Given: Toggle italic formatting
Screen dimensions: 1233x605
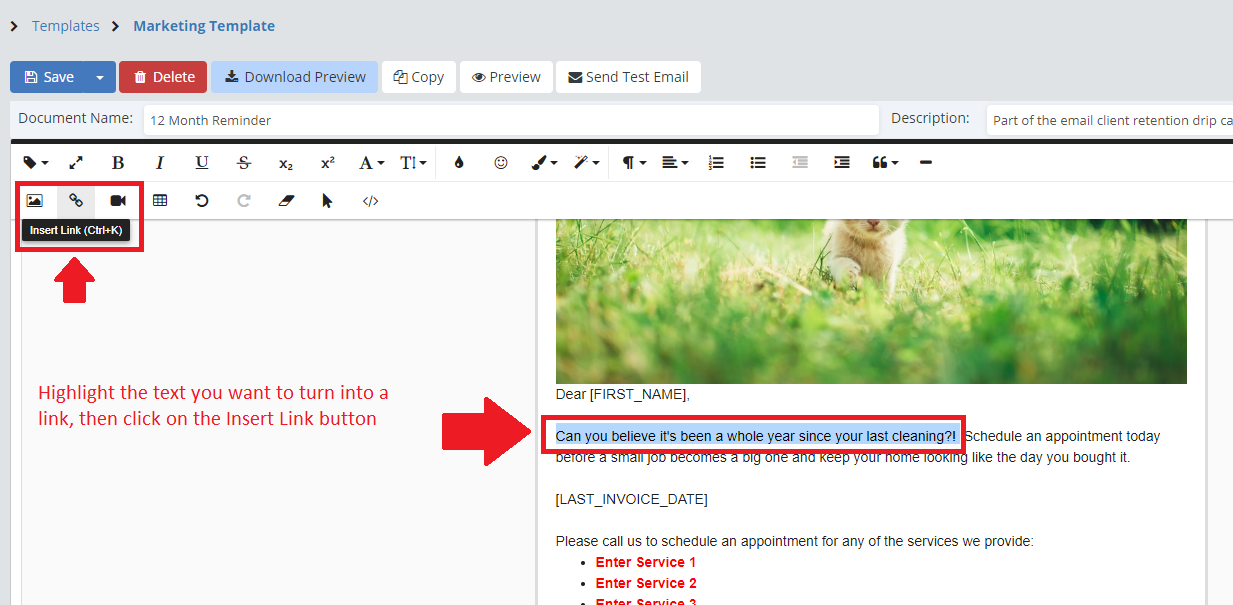Looking at the screenshot, I should (x=159, y=163).
